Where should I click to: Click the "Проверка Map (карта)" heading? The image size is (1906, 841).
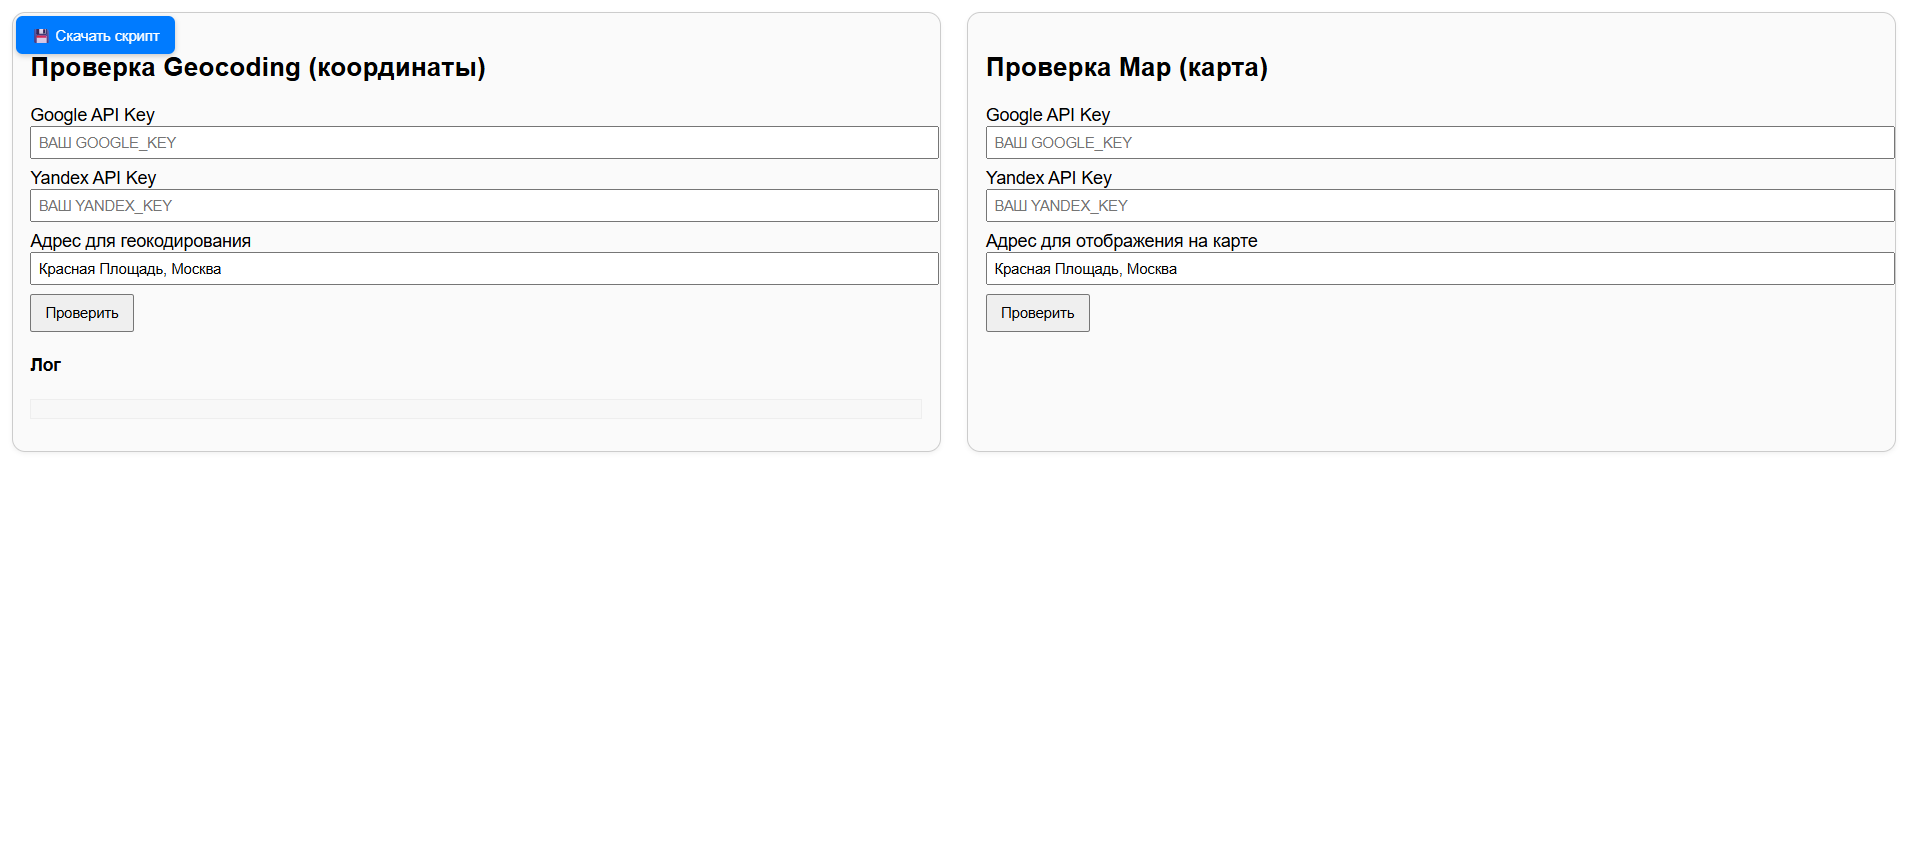[1126, 68]
